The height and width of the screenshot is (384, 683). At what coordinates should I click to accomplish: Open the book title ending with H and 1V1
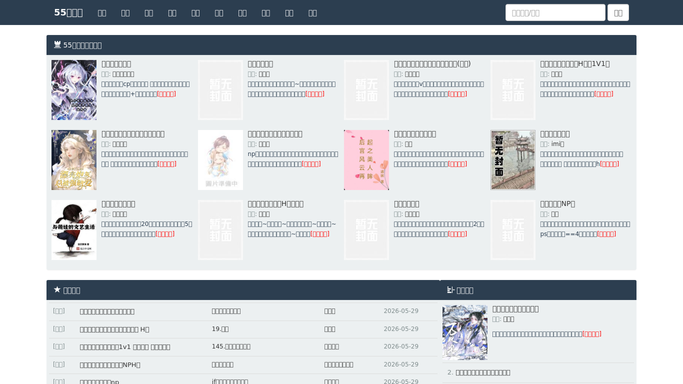[575, 64]
